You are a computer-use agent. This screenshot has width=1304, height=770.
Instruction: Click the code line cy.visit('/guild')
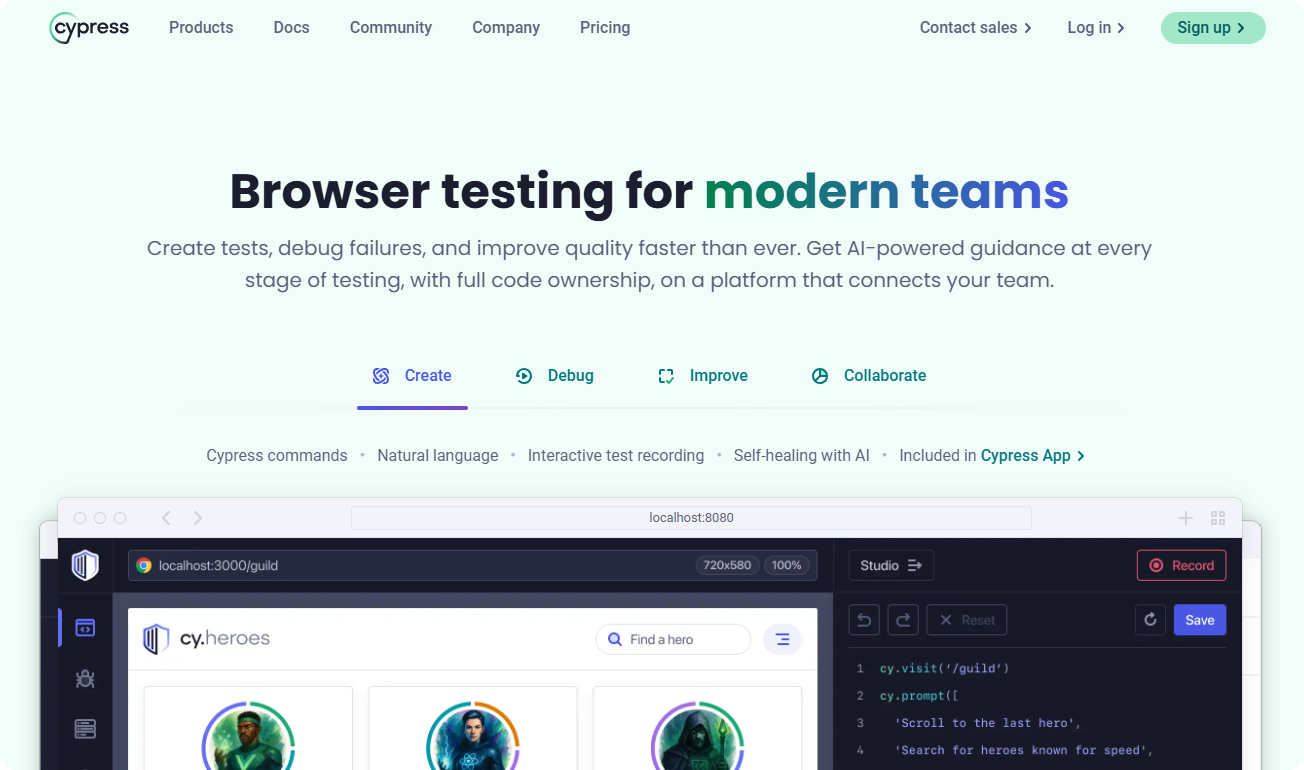(x=945, y=668)
